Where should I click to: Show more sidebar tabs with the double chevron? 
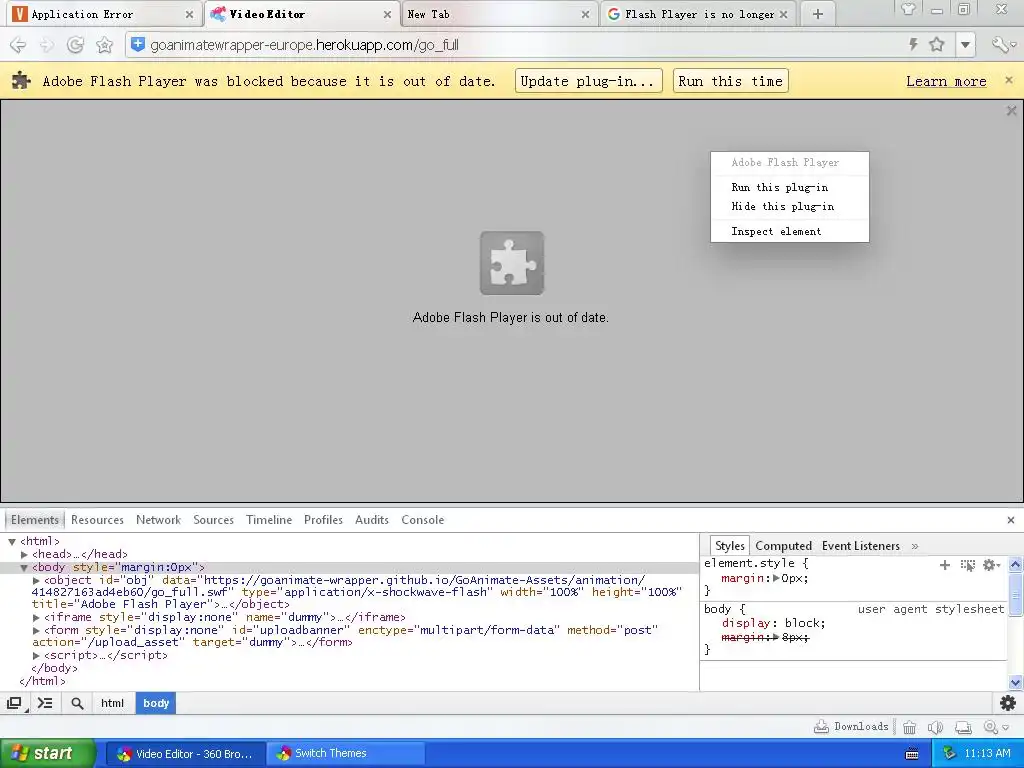(914, 546)
